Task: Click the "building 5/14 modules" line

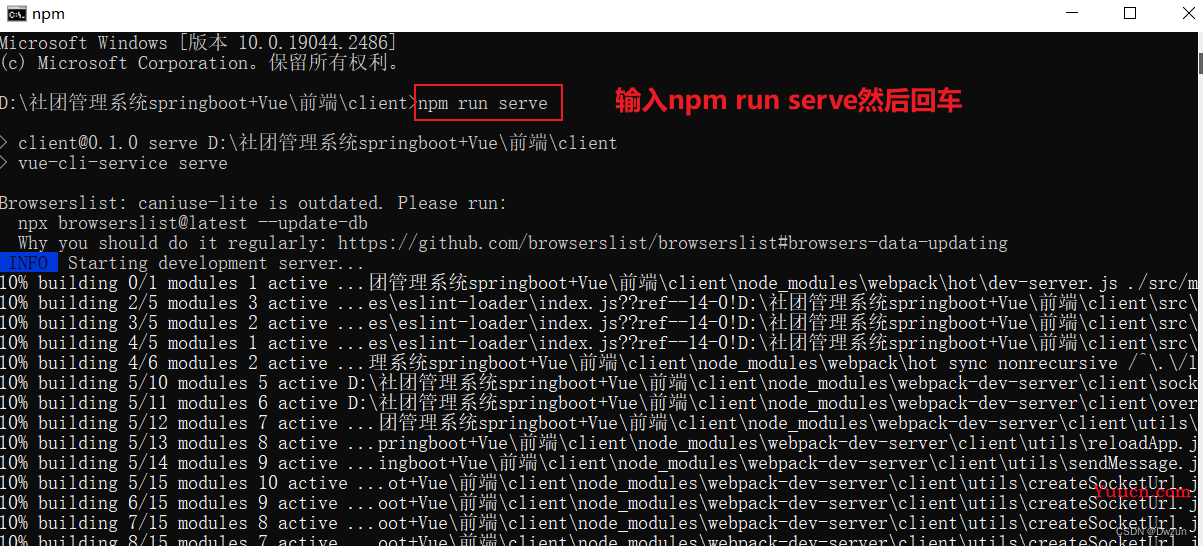Action: [x=599, y=463]
